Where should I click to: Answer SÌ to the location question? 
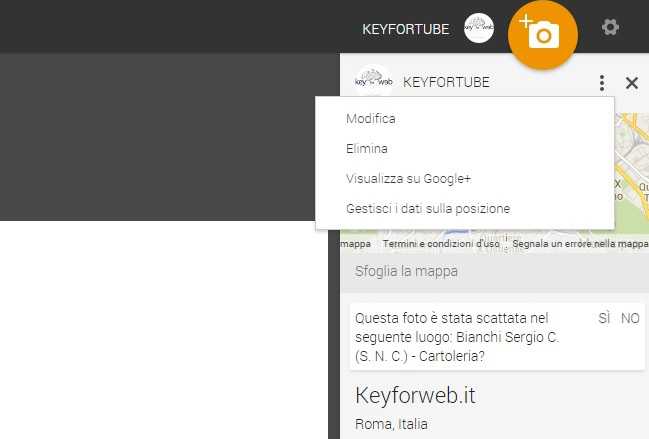(604, 318)
